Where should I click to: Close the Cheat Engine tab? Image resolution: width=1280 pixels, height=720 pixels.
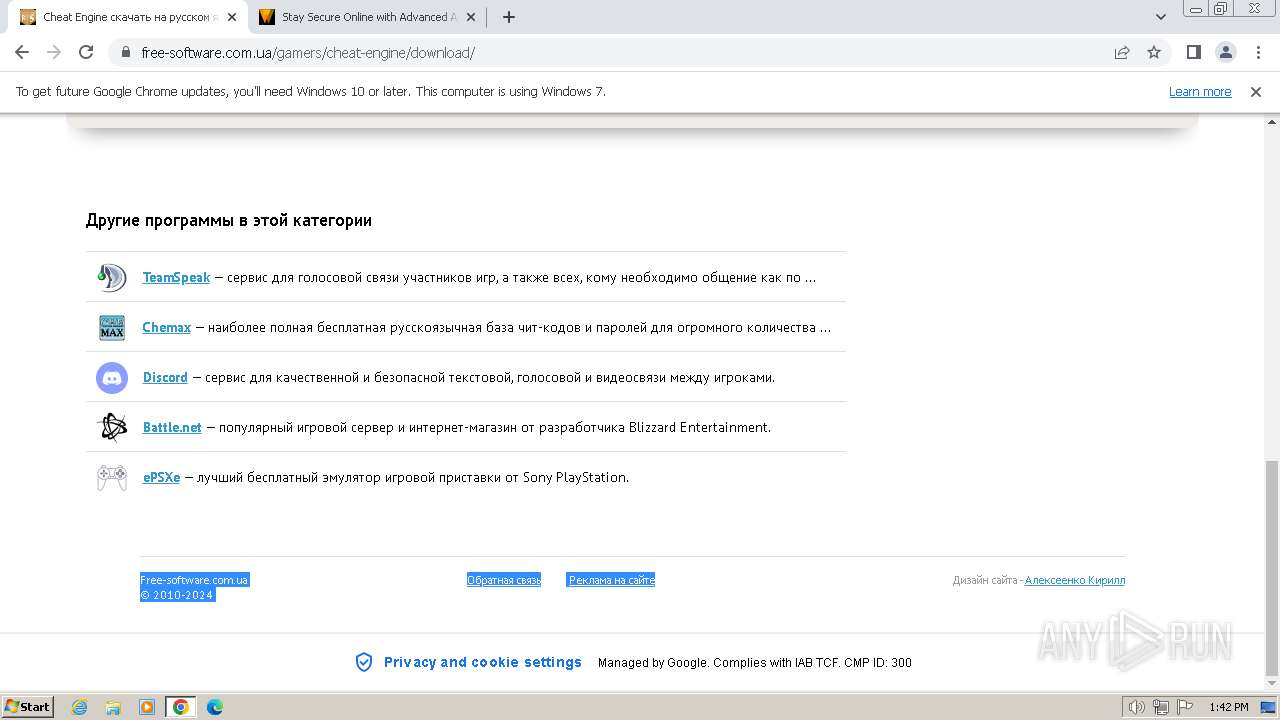(x=231, y=17)
